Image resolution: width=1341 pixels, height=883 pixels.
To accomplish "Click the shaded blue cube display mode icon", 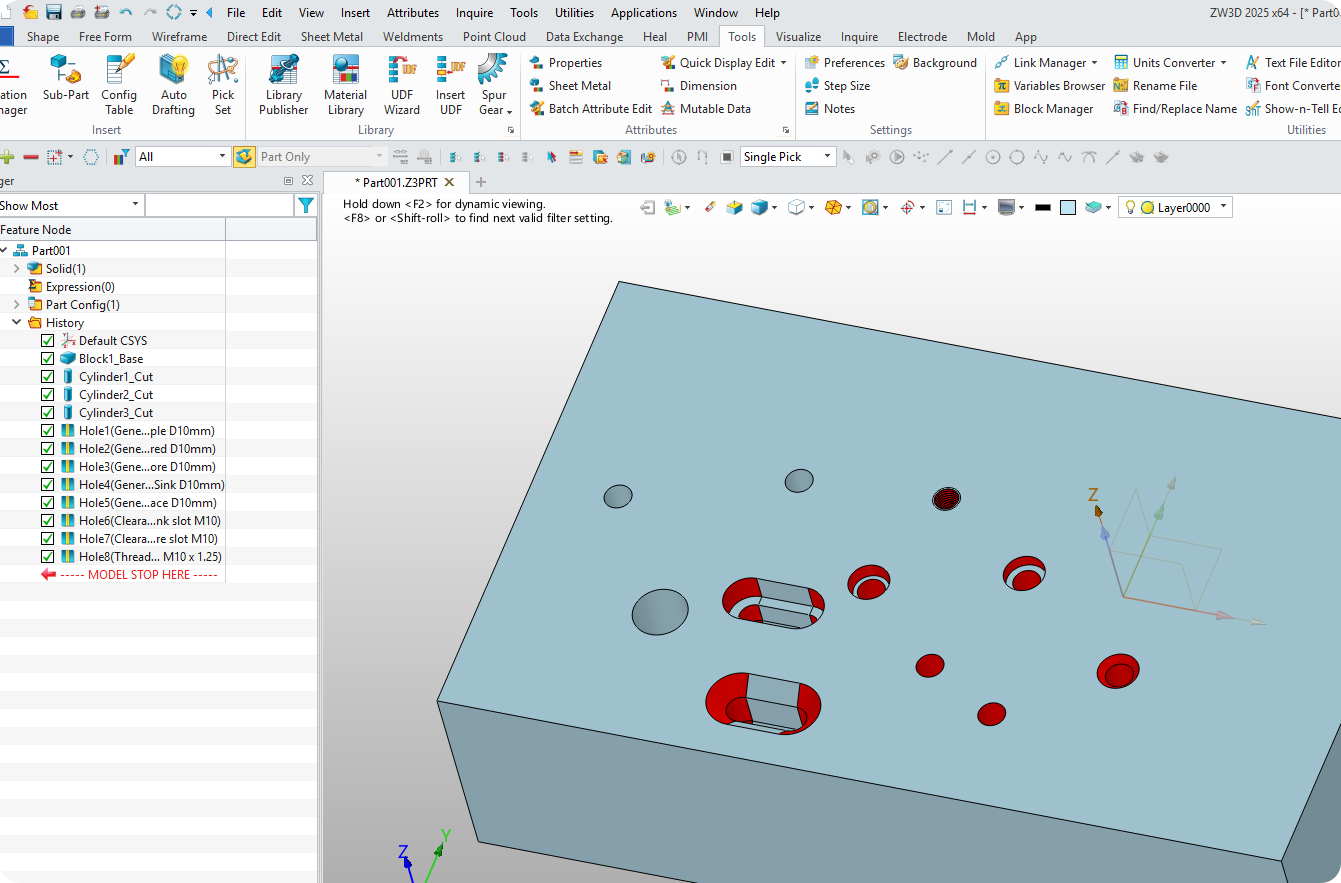I will (x=761, y=207).
